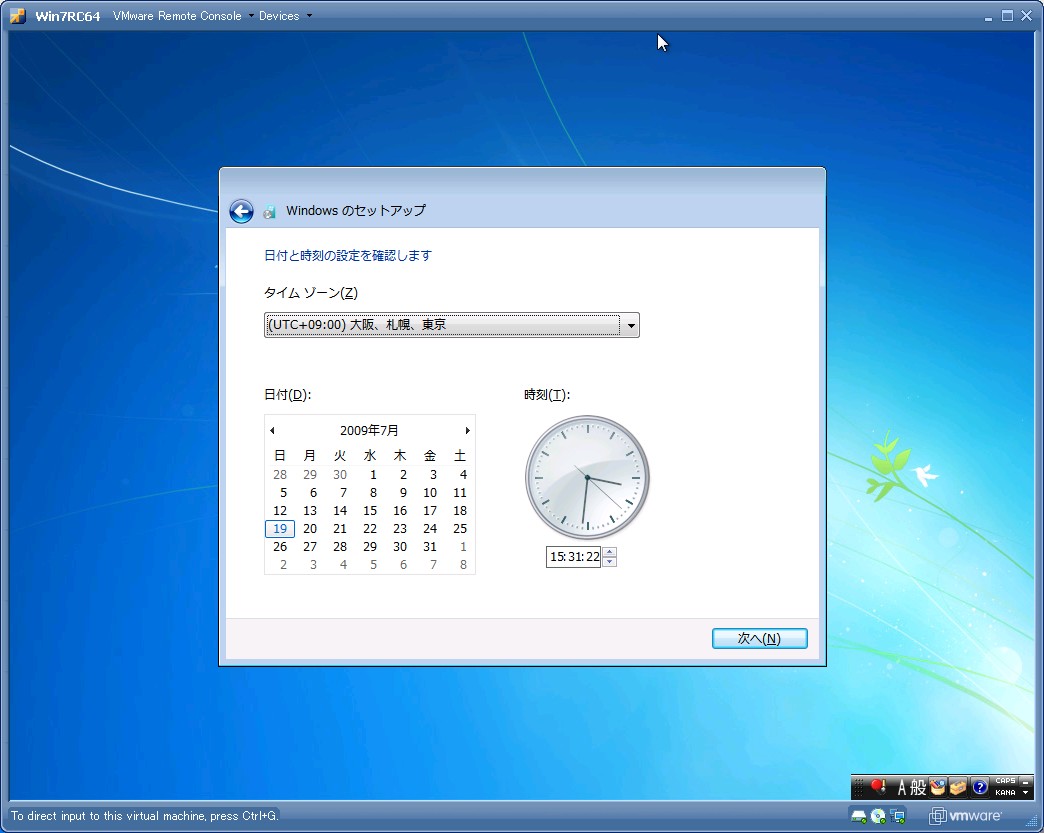Select August 8 in the calendar

pos(463,565)
